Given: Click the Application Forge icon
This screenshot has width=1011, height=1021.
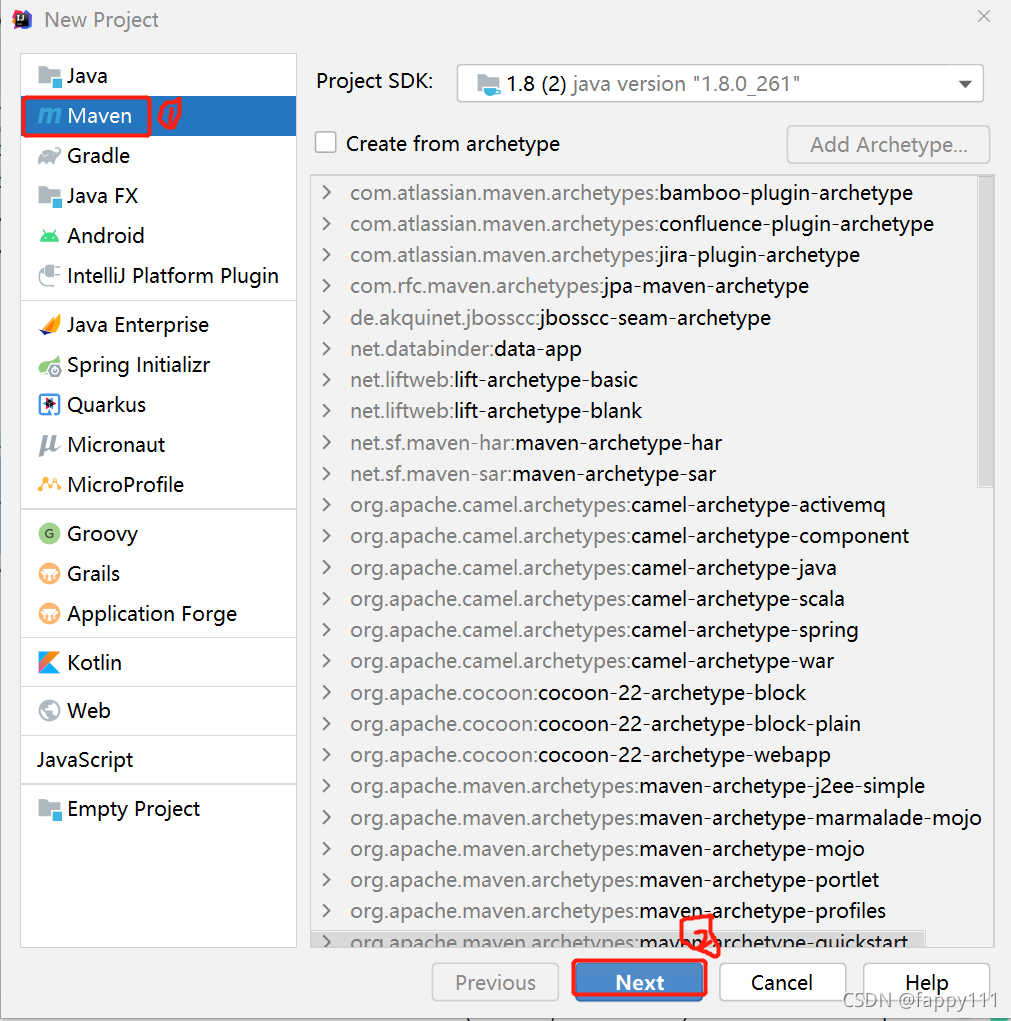Looking at the screenshot, I should coord(49,613).
